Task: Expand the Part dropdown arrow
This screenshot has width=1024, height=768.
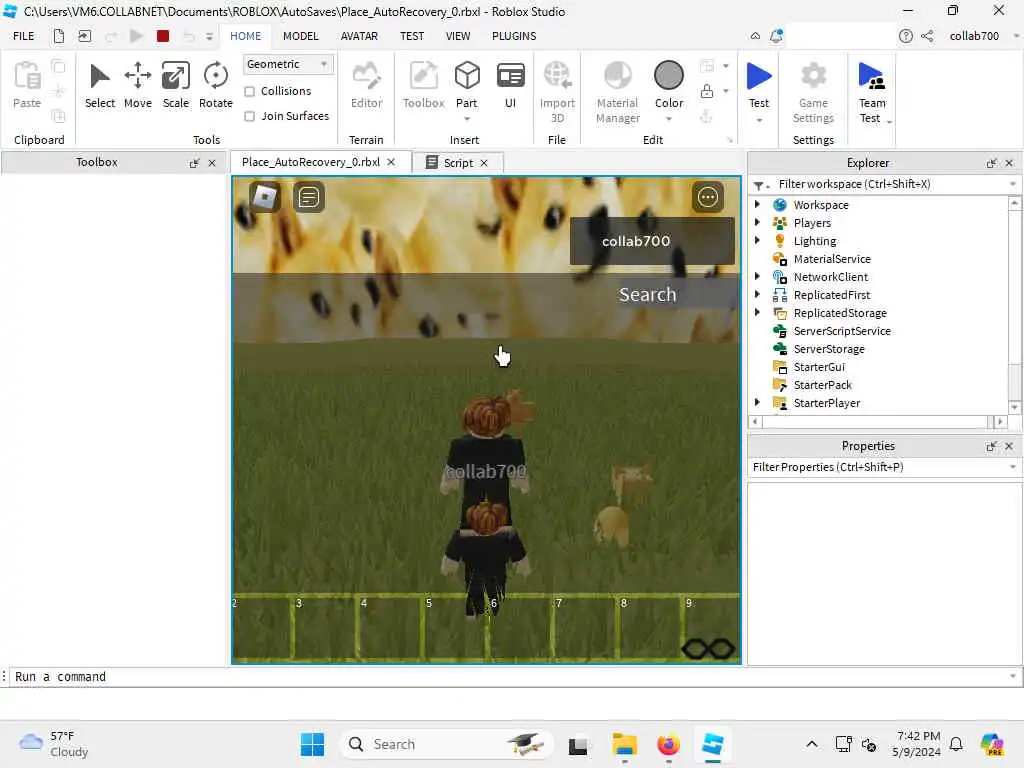Action: pyautogui.click(x=466, y=119)
